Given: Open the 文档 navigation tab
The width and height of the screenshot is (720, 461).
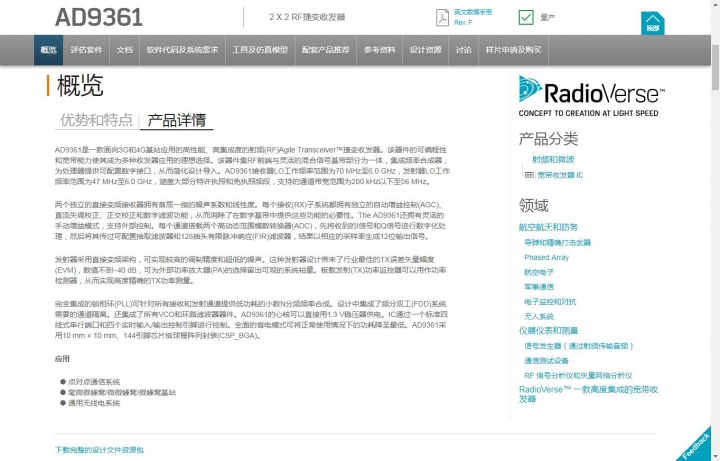Looking at the screenshot, I should tap(124, 50).
